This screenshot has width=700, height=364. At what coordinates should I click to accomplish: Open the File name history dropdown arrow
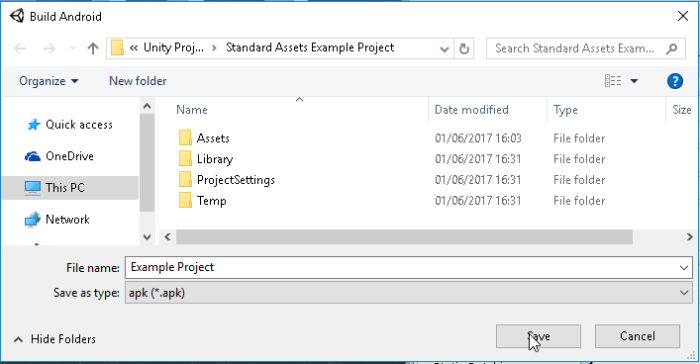[x=683, y=268]
